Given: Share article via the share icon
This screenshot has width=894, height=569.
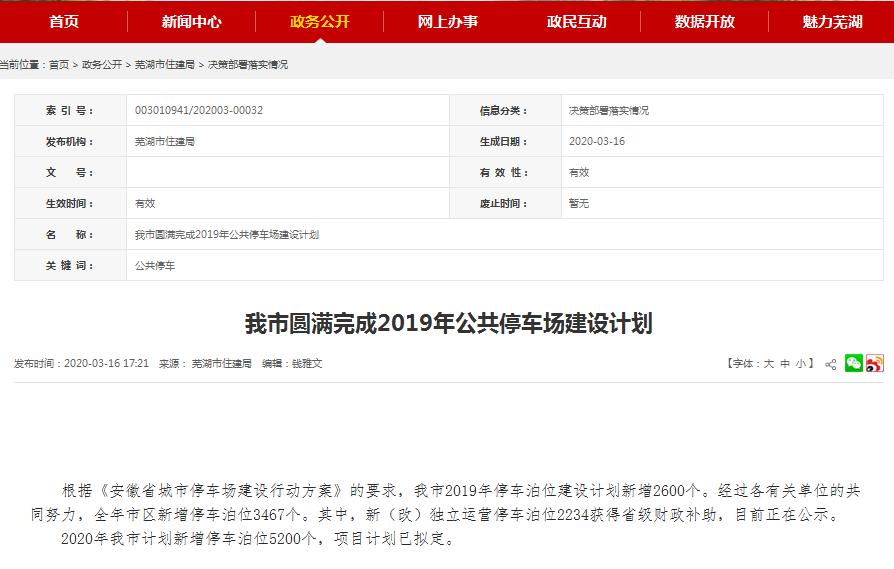Looking at the screenshot, I should coord(831,364).
